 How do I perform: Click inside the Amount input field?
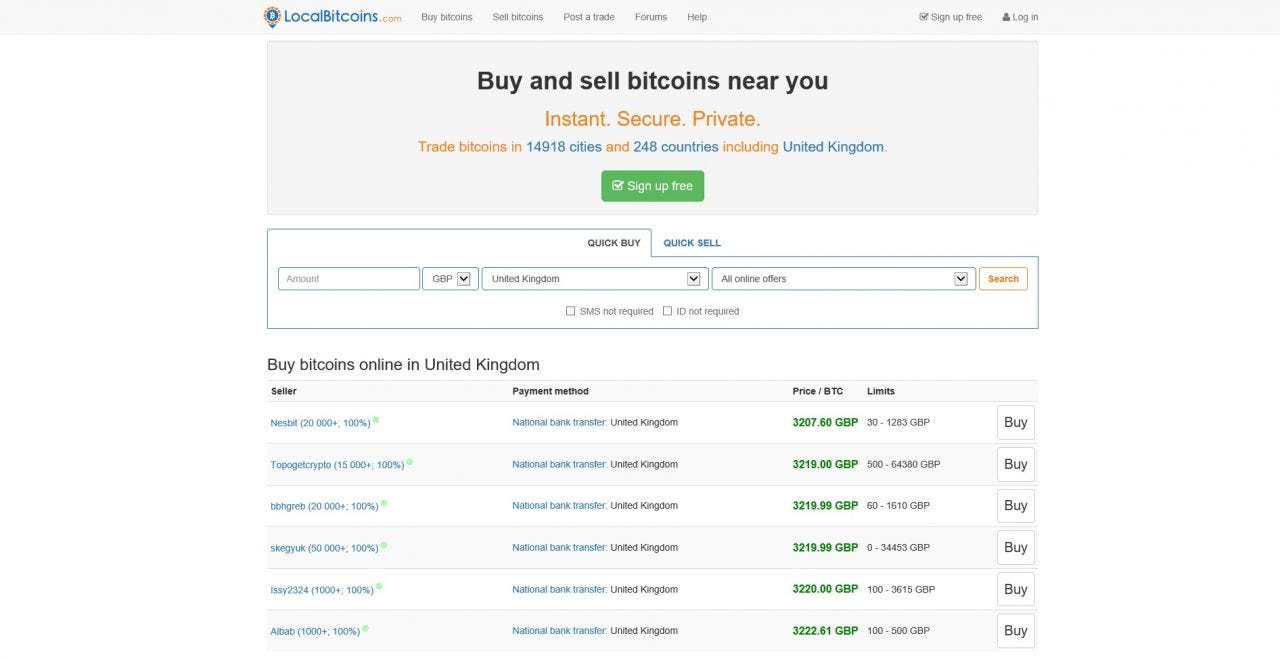point(348,278)
